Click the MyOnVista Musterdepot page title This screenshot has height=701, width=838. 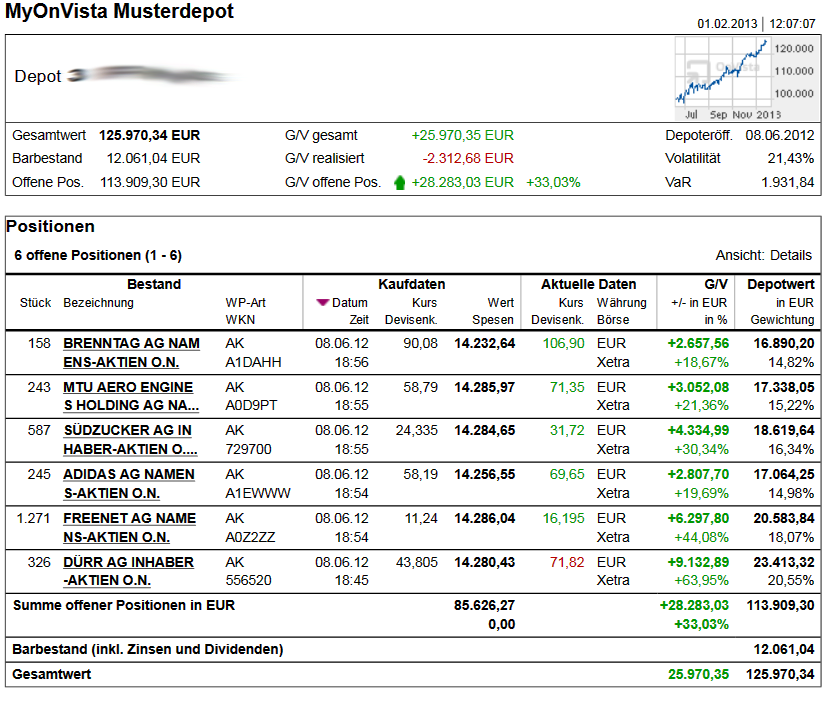point(119,11)
